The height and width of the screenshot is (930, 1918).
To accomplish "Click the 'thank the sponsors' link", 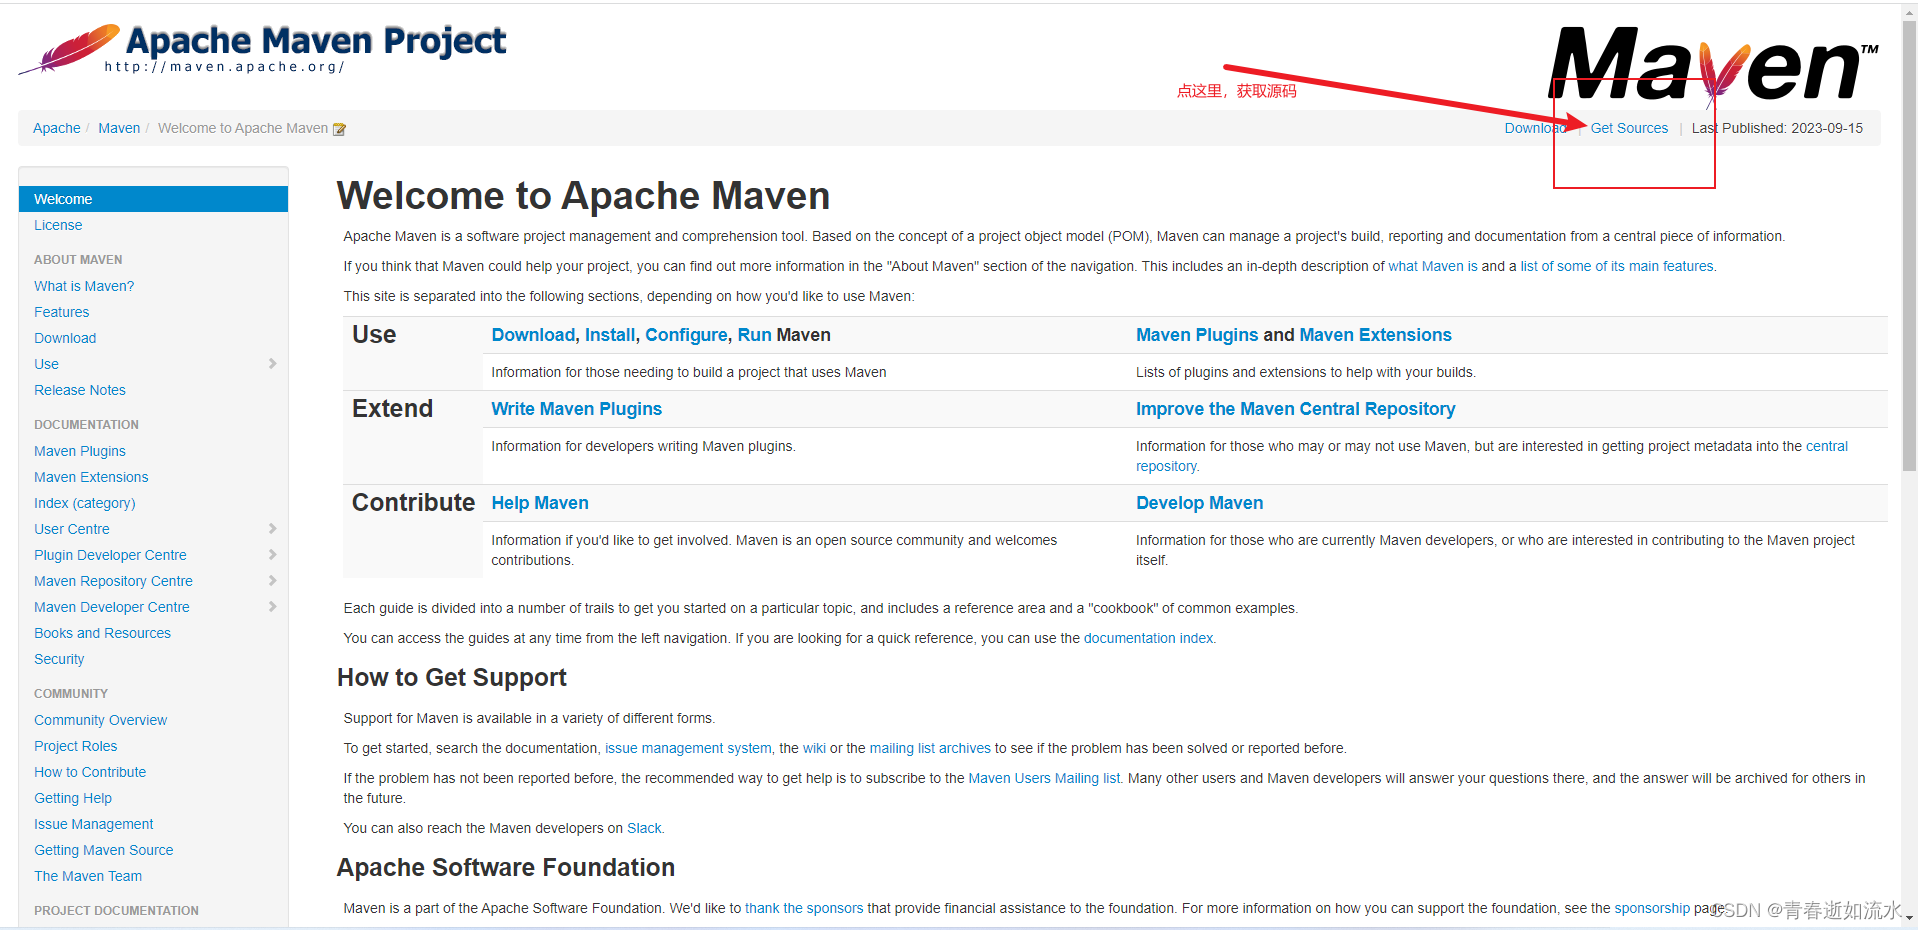I will point(804,908).
